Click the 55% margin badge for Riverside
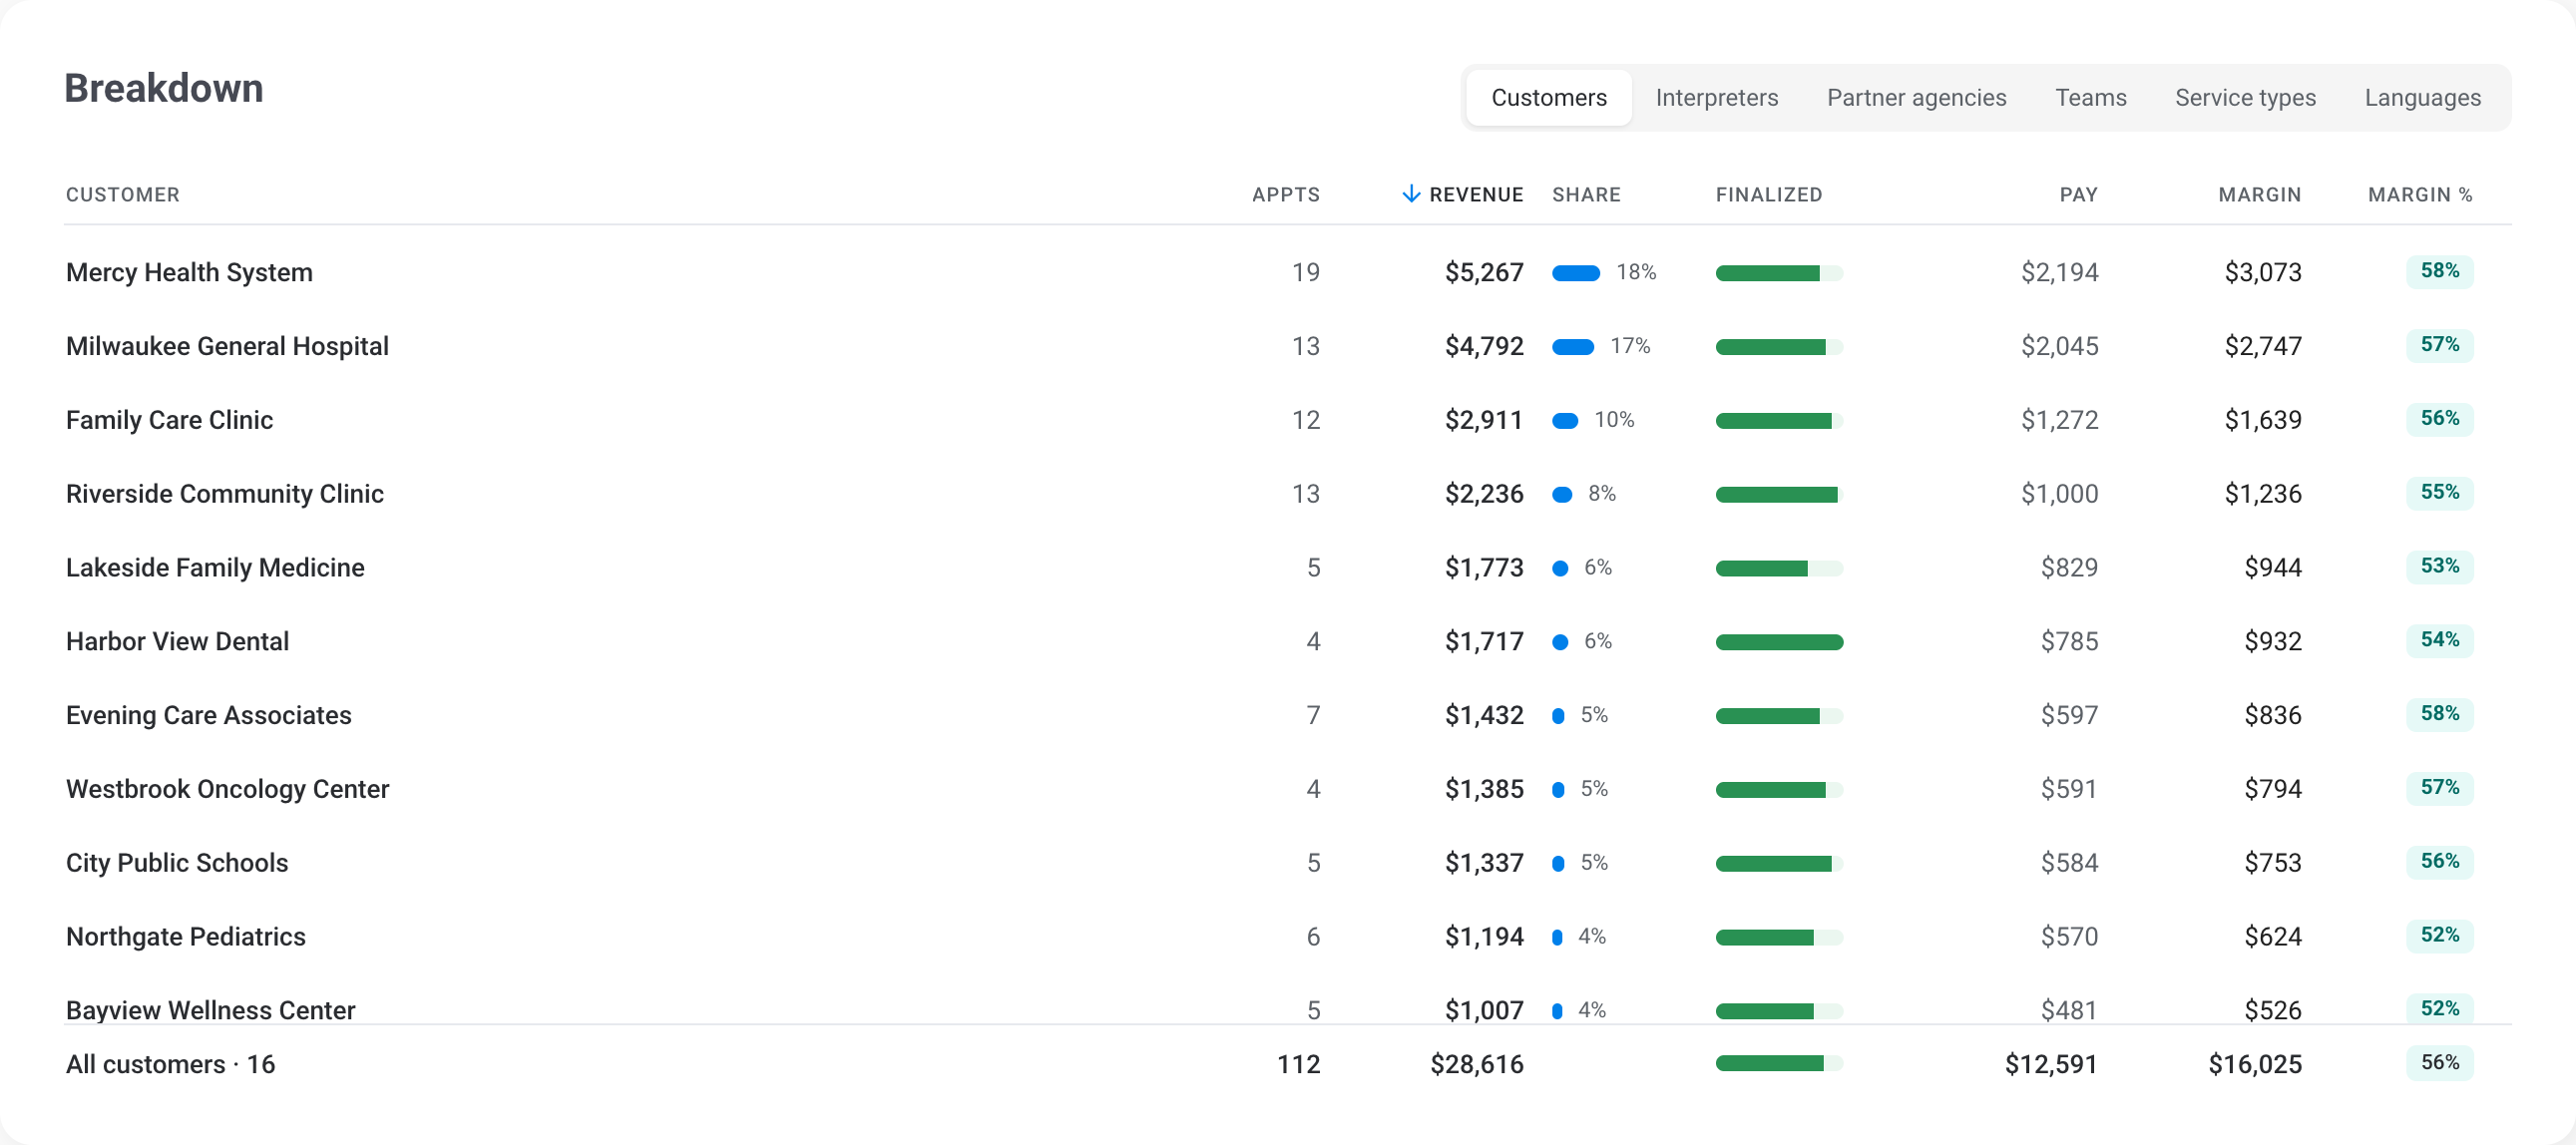2576x1145 pixels. point(2439,492)
